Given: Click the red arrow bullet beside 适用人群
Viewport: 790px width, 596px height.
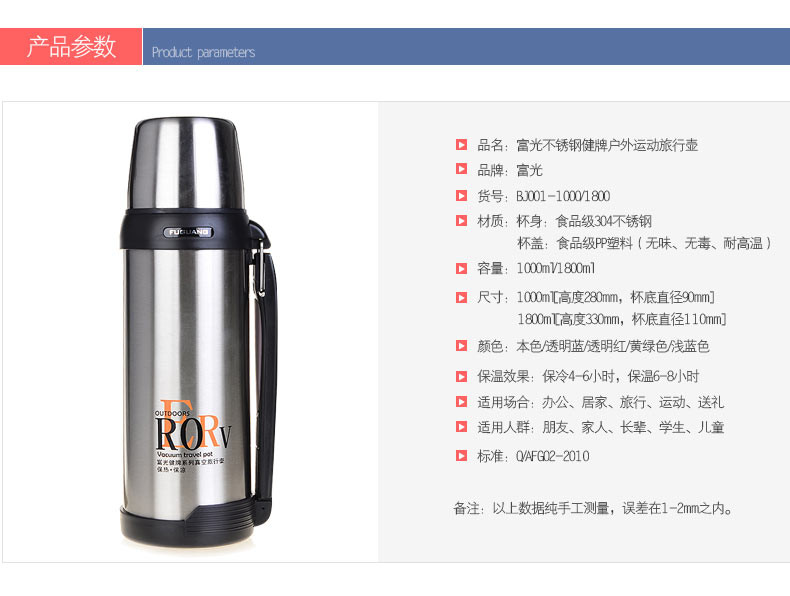Looking at the screenshot, I should click(x=461, y=427).
